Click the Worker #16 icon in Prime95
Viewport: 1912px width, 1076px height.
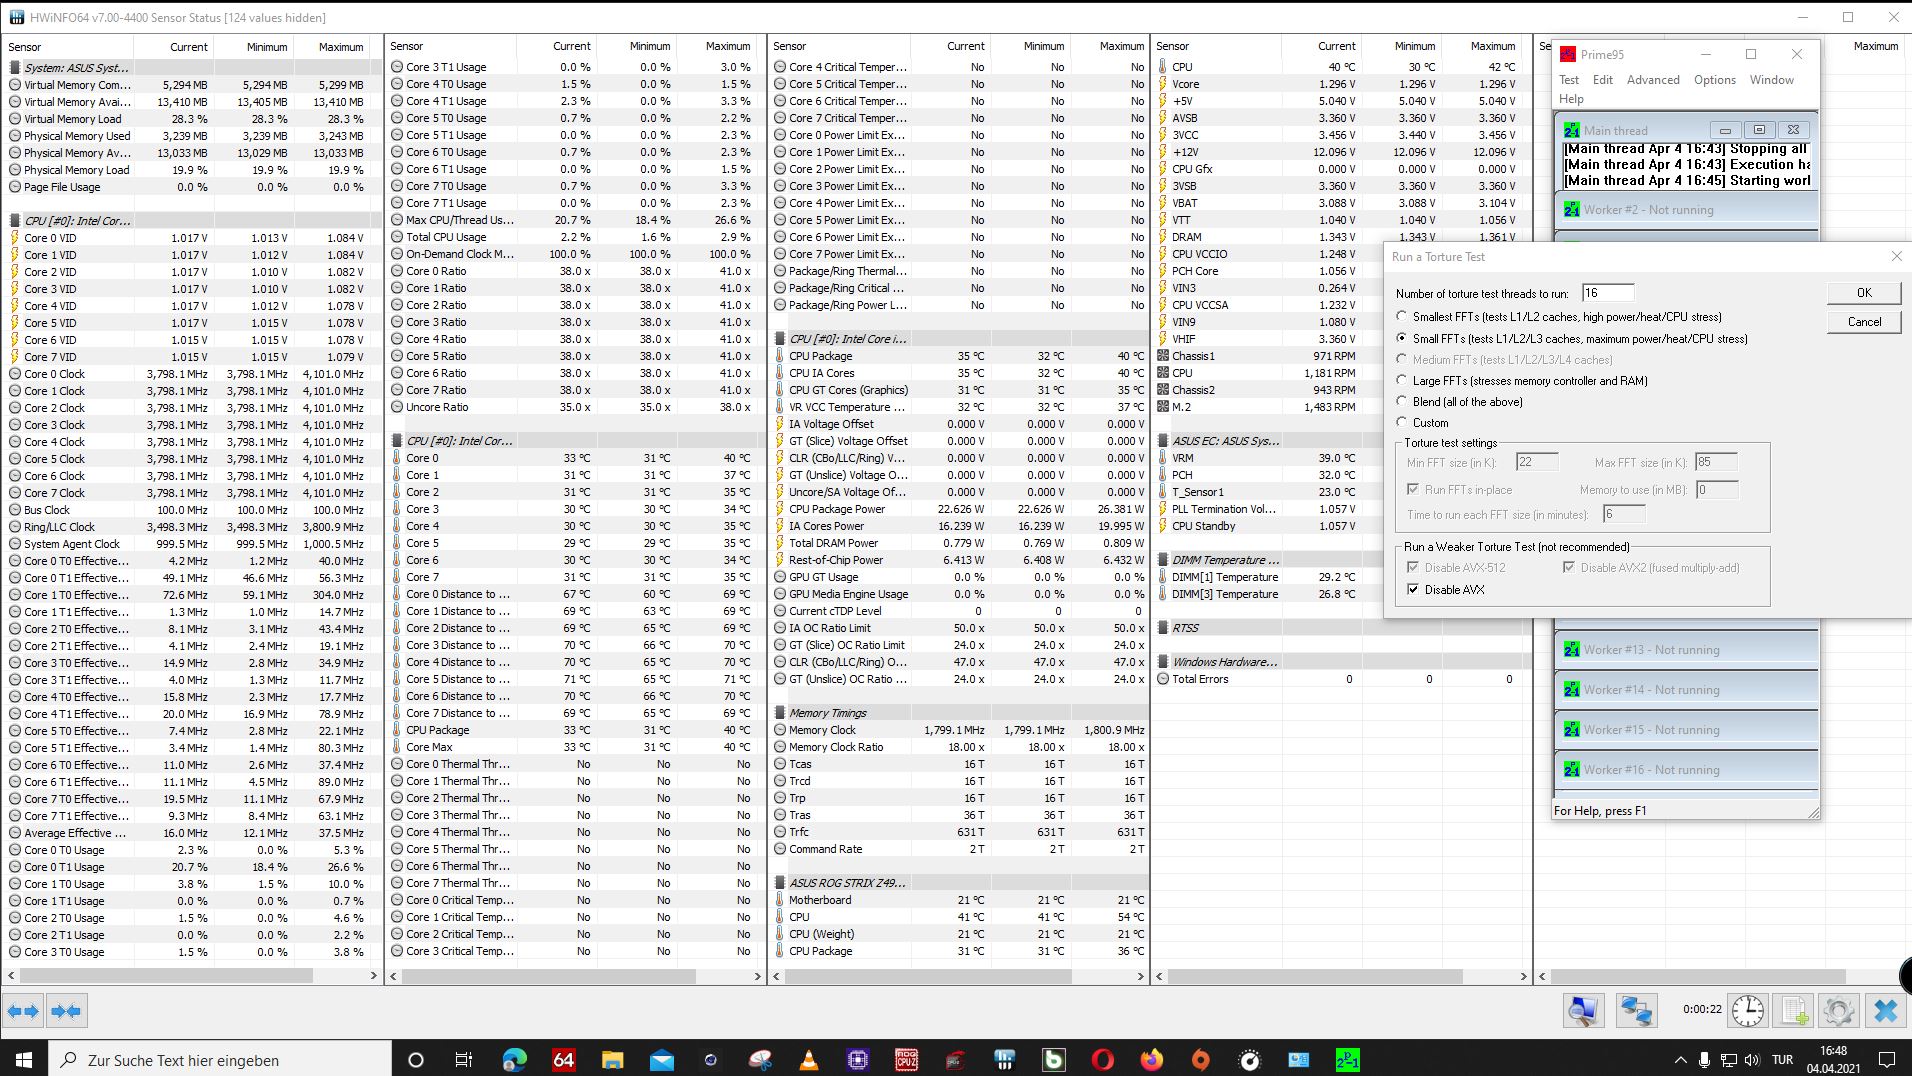pyautogui.click(x=1572, y=770)
